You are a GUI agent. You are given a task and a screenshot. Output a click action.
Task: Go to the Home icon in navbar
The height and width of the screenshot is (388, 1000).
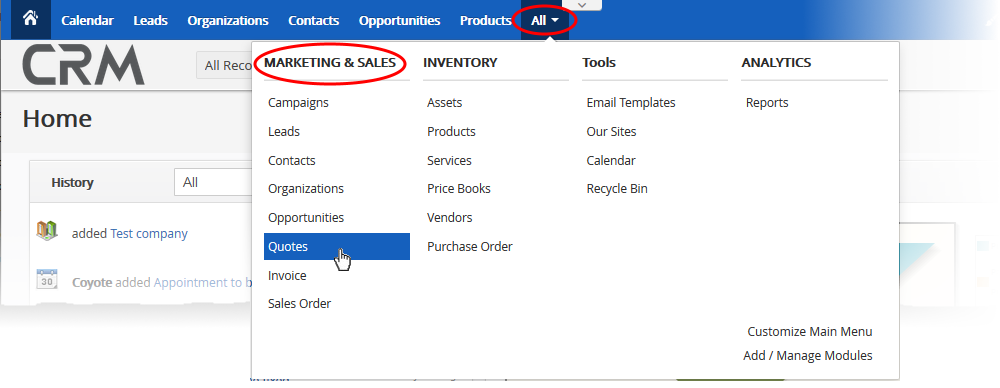30,19
